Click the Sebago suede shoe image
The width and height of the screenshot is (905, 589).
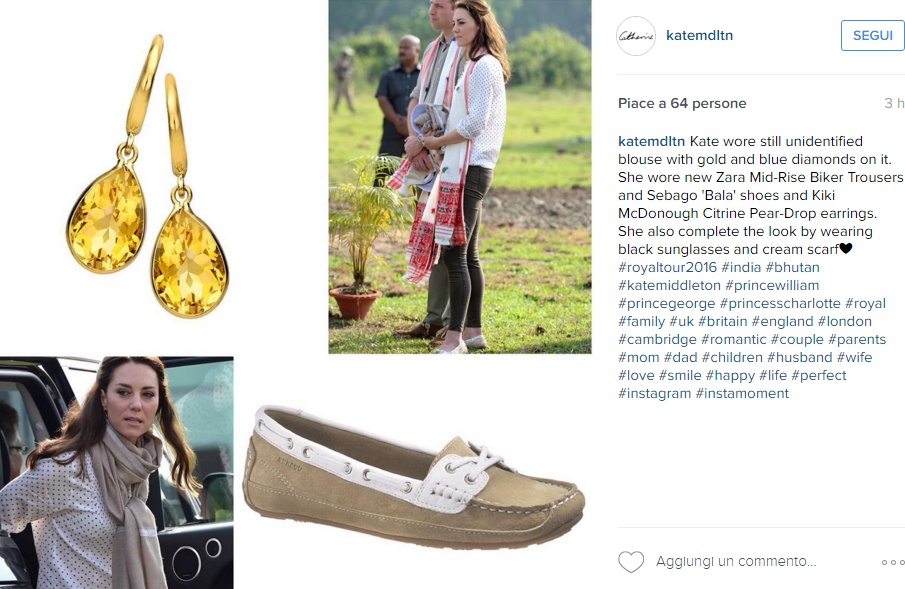click(413, 476)
